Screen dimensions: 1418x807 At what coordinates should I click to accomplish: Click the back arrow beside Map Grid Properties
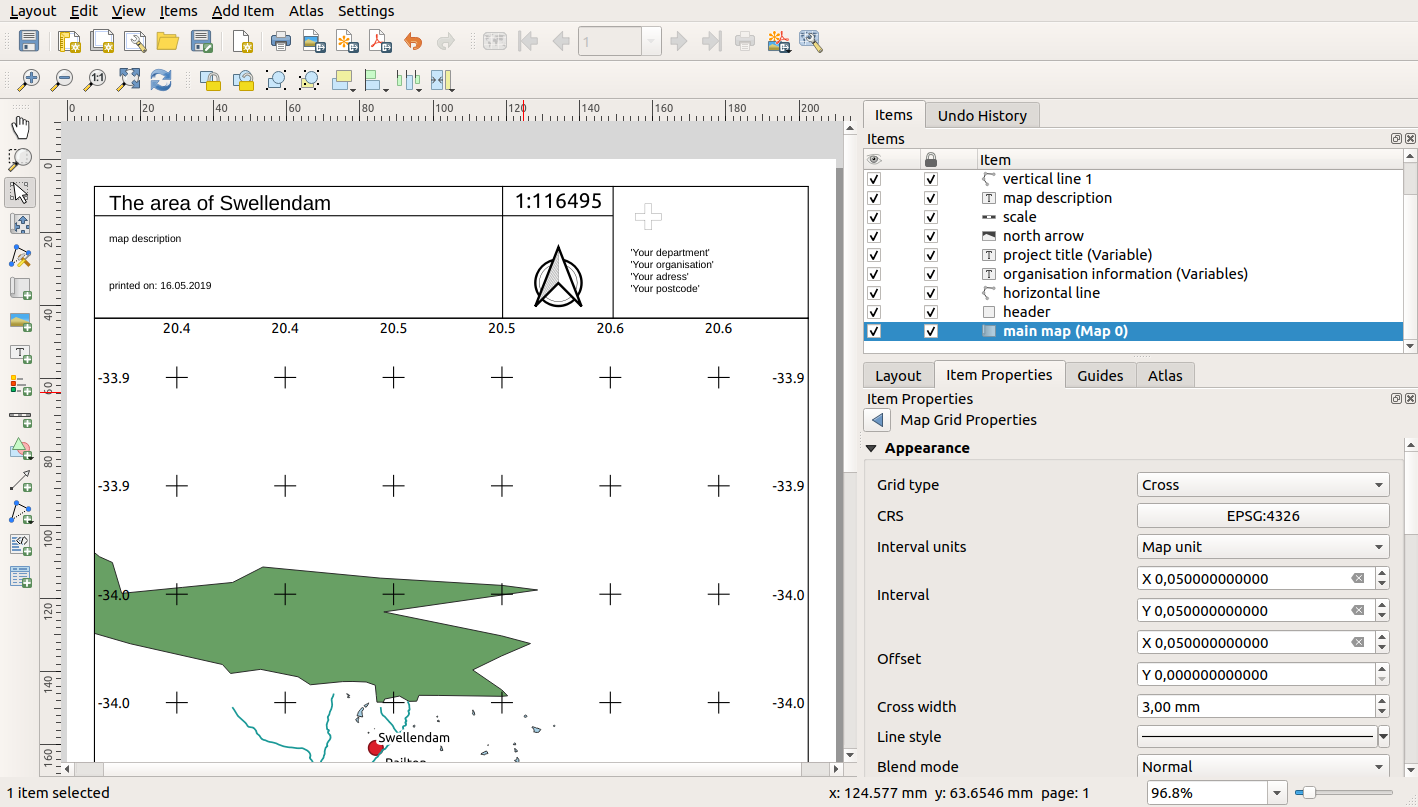point(877,420)
